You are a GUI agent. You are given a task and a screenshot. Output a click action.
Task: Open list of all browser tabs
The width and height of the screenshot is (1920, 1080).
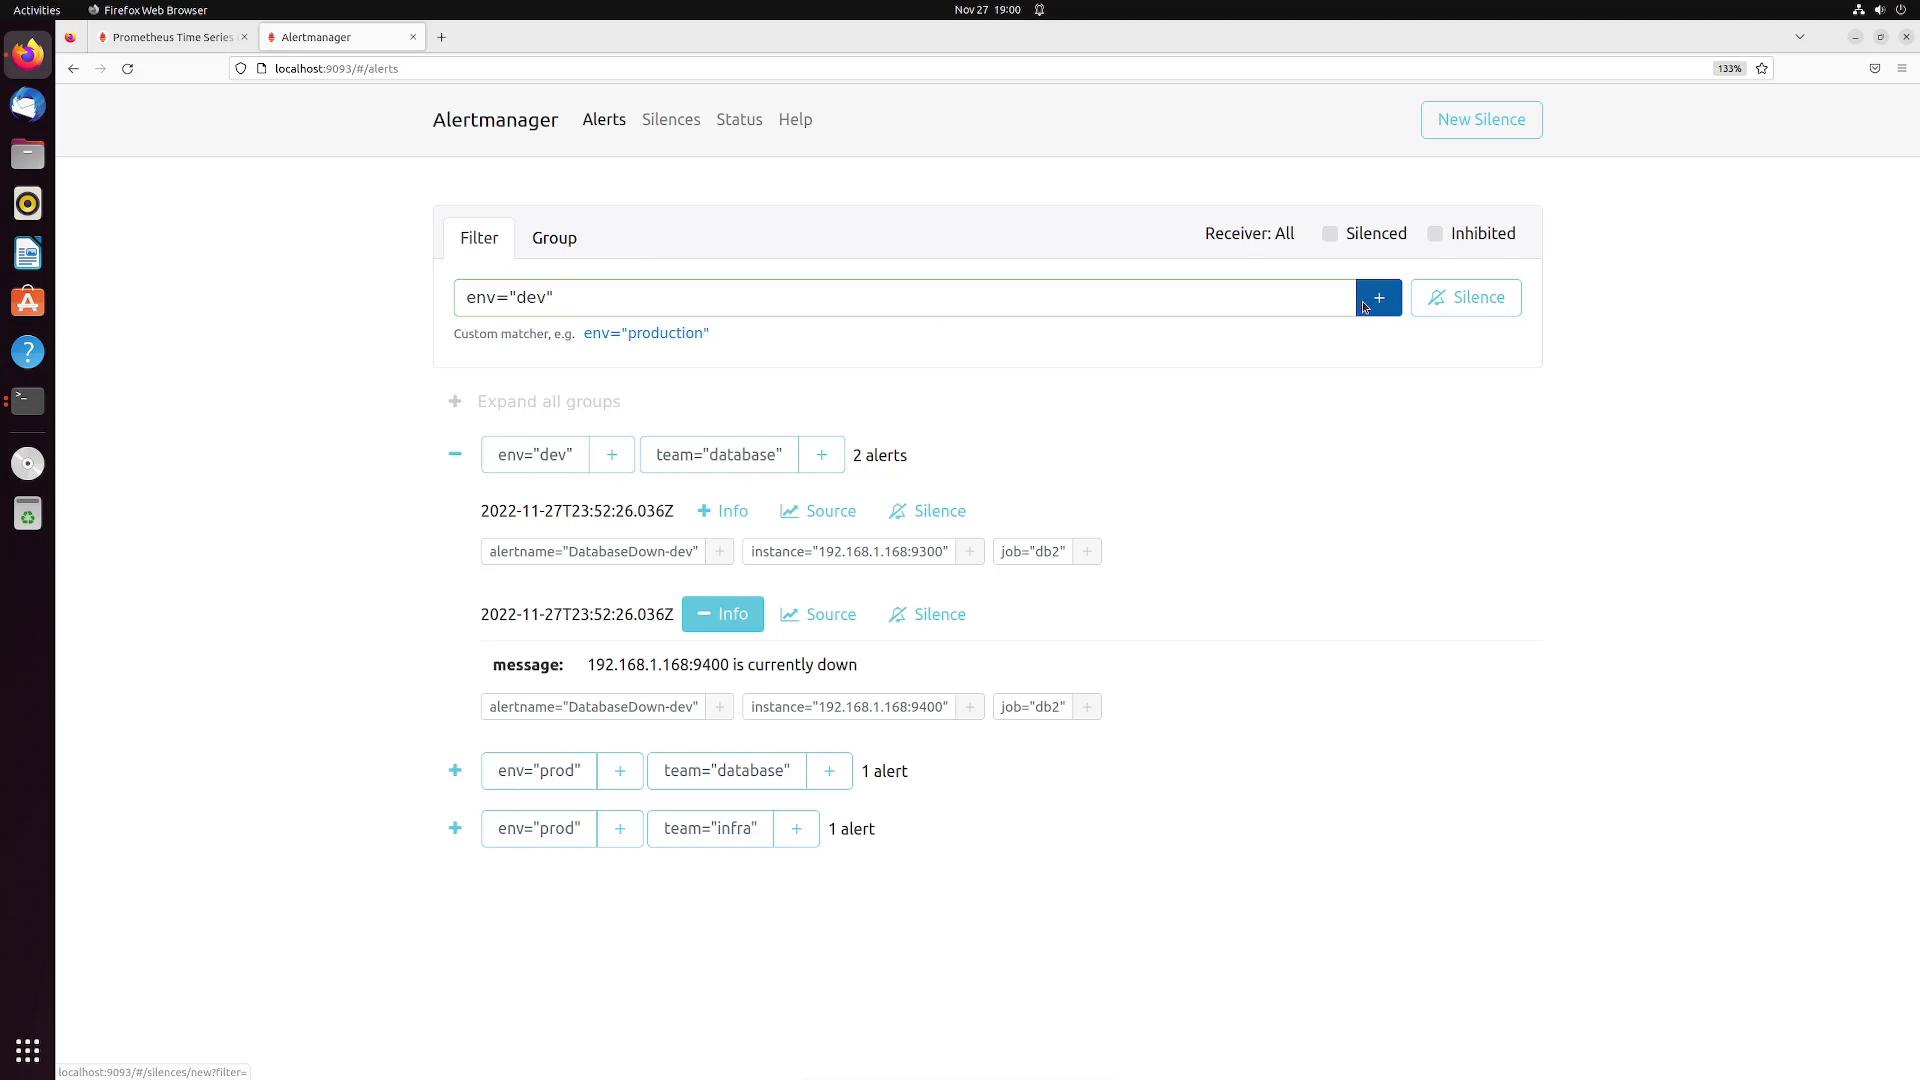pos(1800,37)
